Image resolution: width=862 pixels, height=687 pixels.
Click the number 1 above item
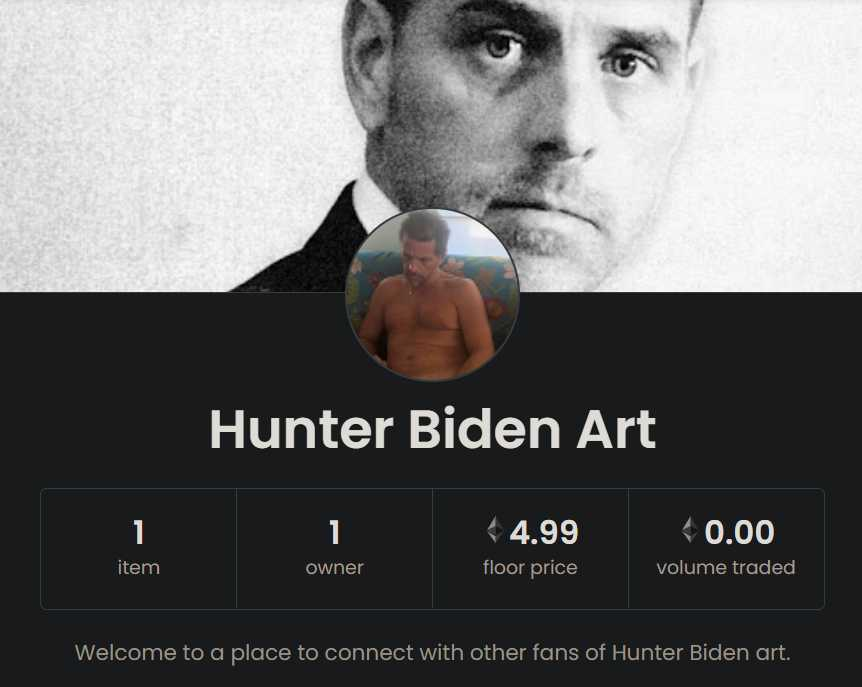(x=139, y=532)
